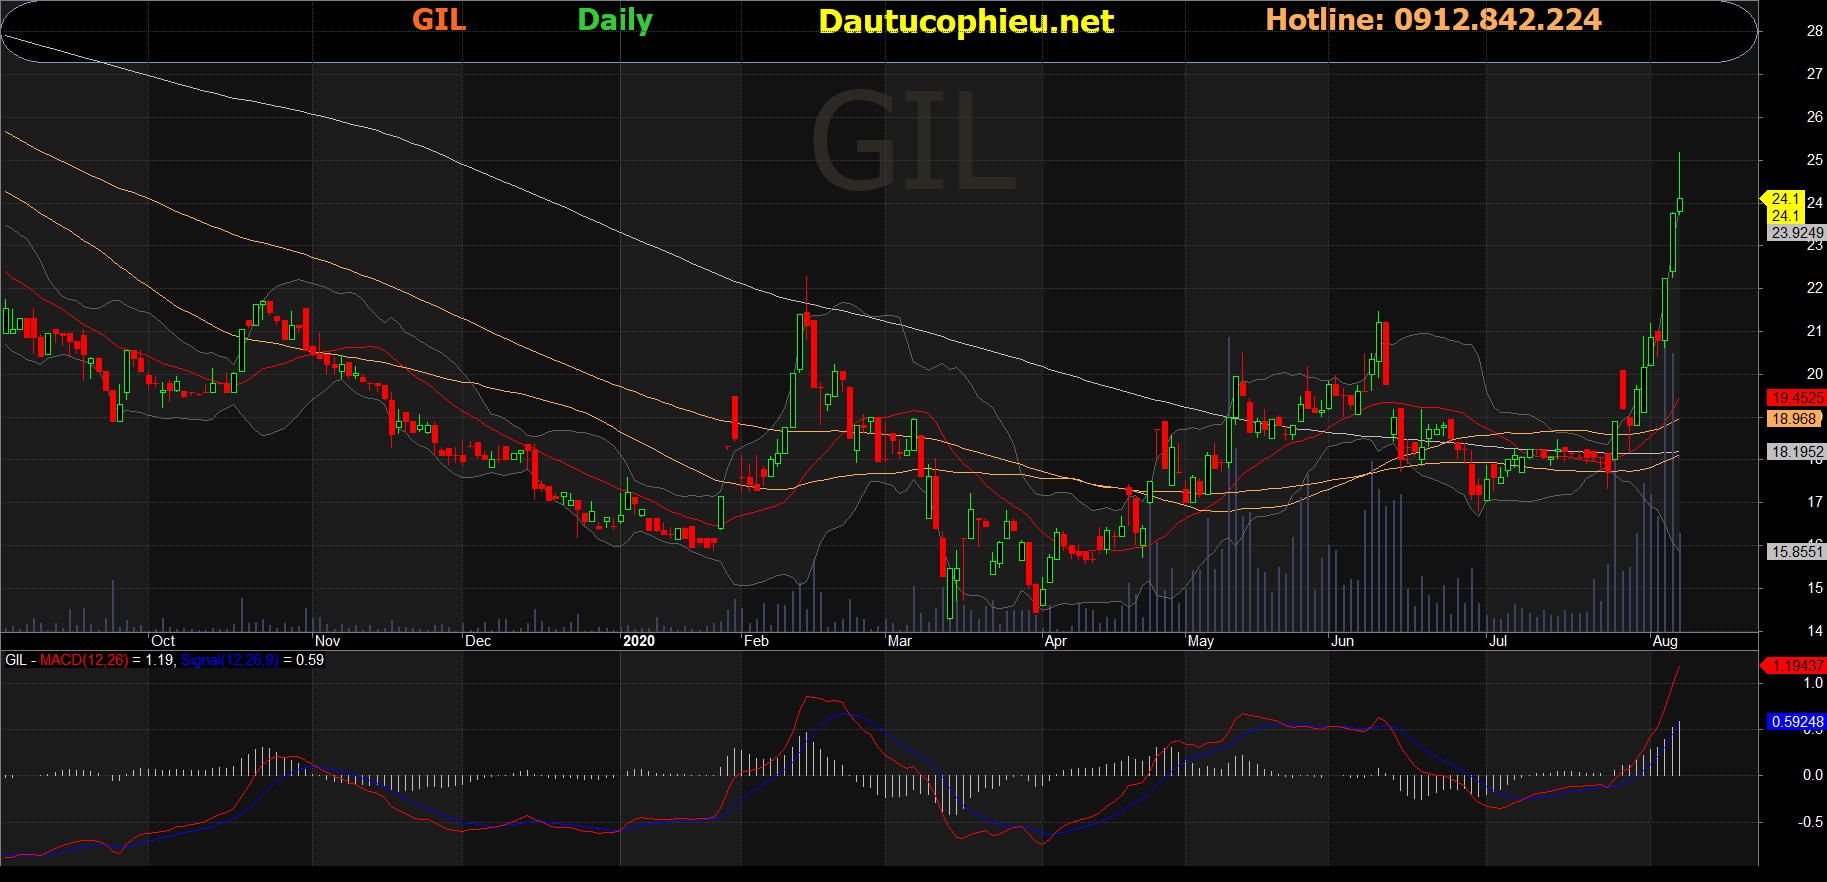Click the green Daily timeframe label
The width and height of the screenshot is (1827, 882).
(615, 21)
